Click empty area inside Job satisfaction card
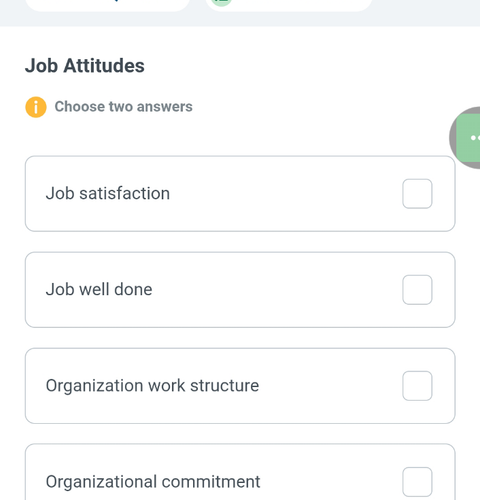Image resolution: width=480 pixels, height=500 pixels. [x=283, y=194]
